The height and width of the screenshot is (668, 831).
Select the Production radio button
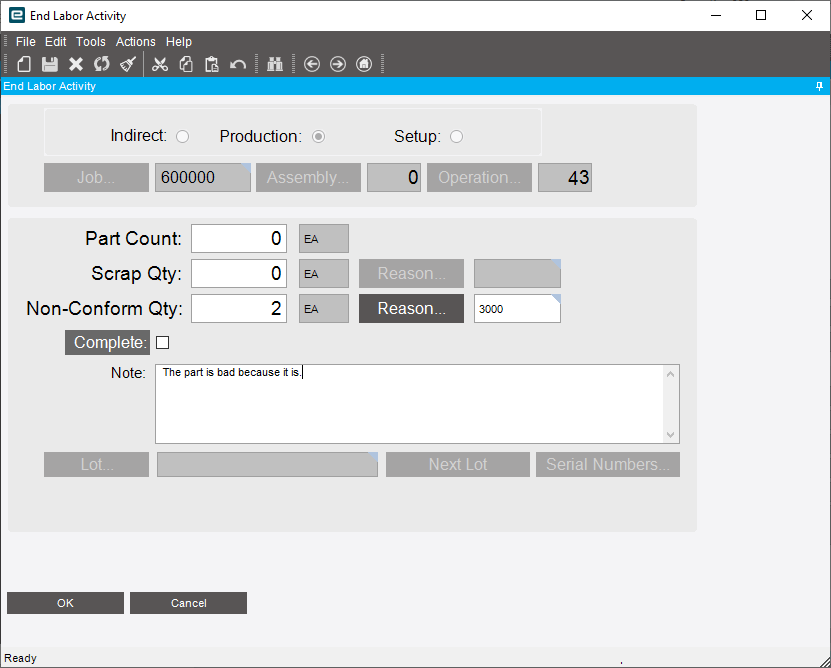[318, 137]
